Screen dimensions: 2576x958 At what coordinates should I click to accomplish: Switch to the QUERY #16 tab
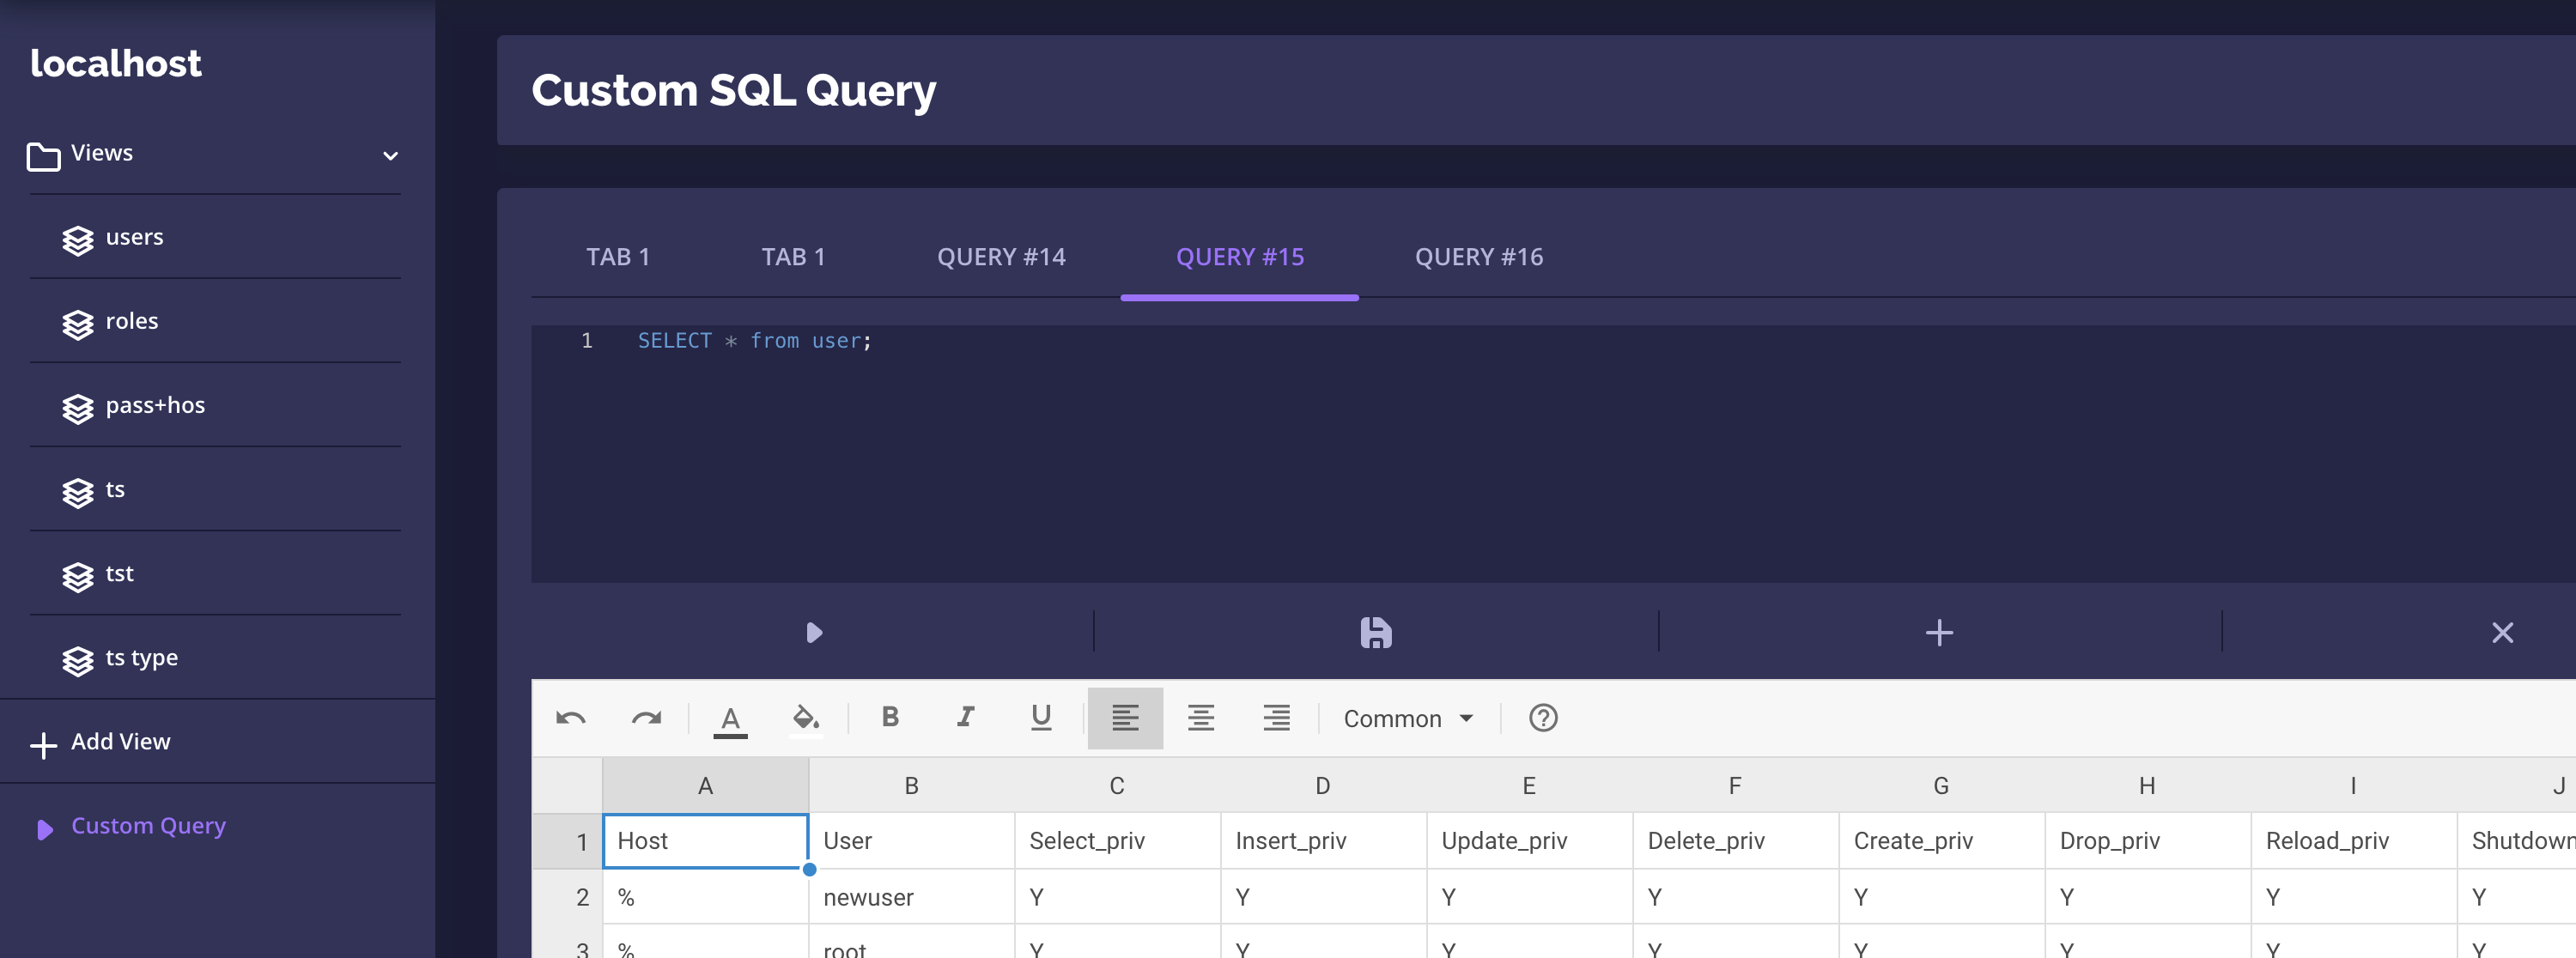1478,257
